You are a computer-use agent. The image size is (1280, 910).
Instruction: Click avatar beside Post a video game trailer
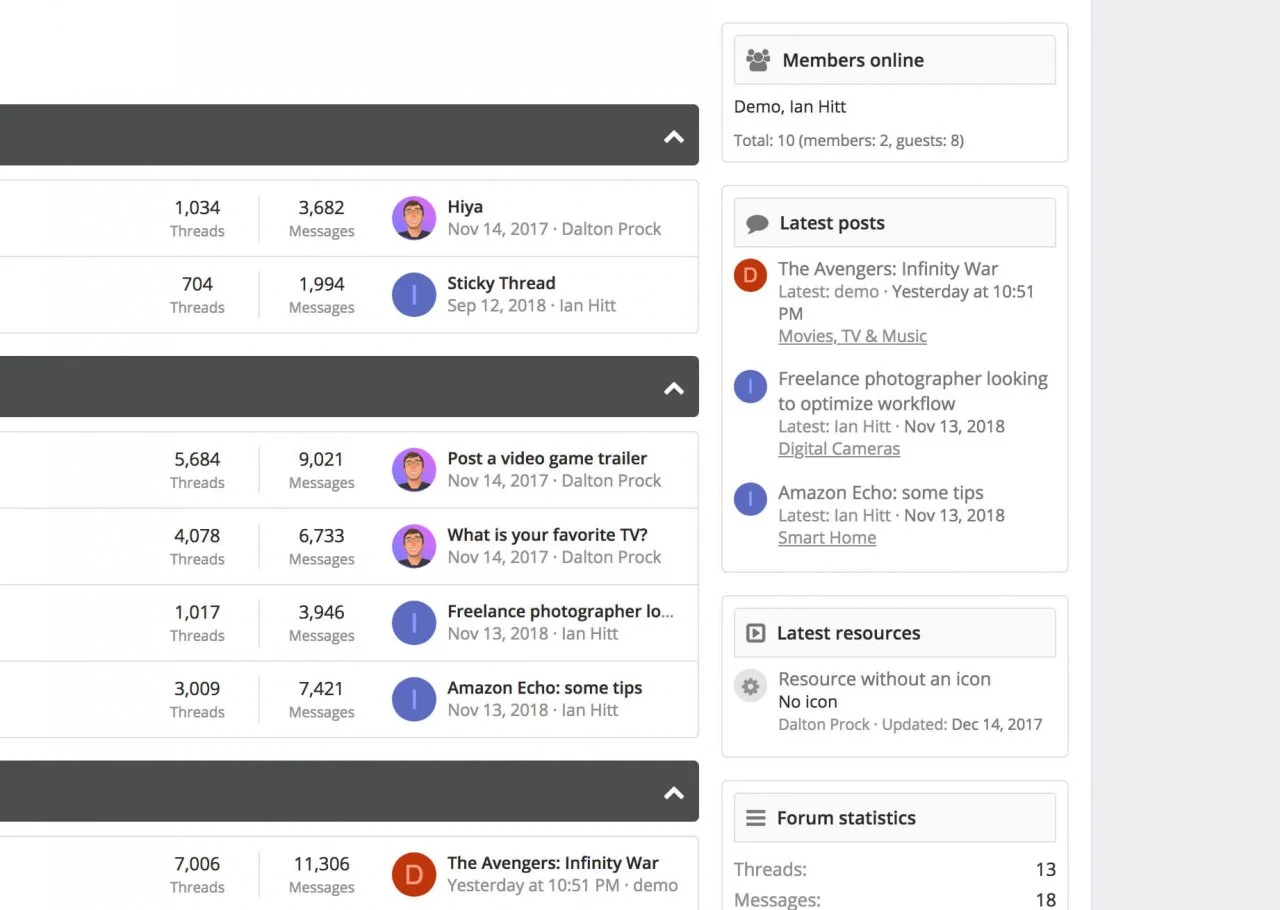point(413,470)
